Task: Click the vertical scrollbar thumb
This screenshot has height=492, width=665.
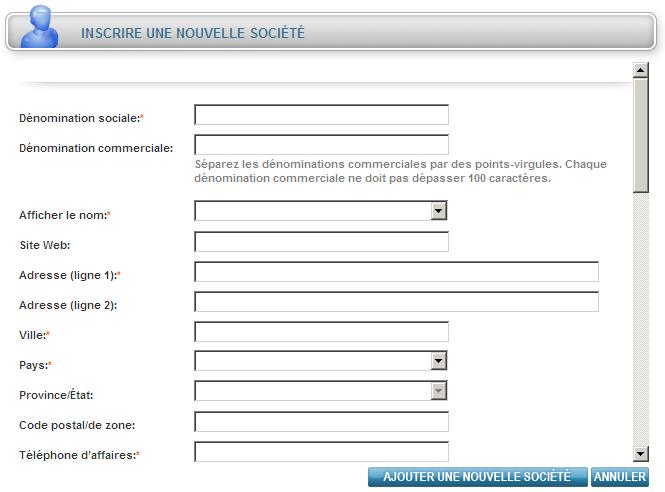Action: [640, 136]
